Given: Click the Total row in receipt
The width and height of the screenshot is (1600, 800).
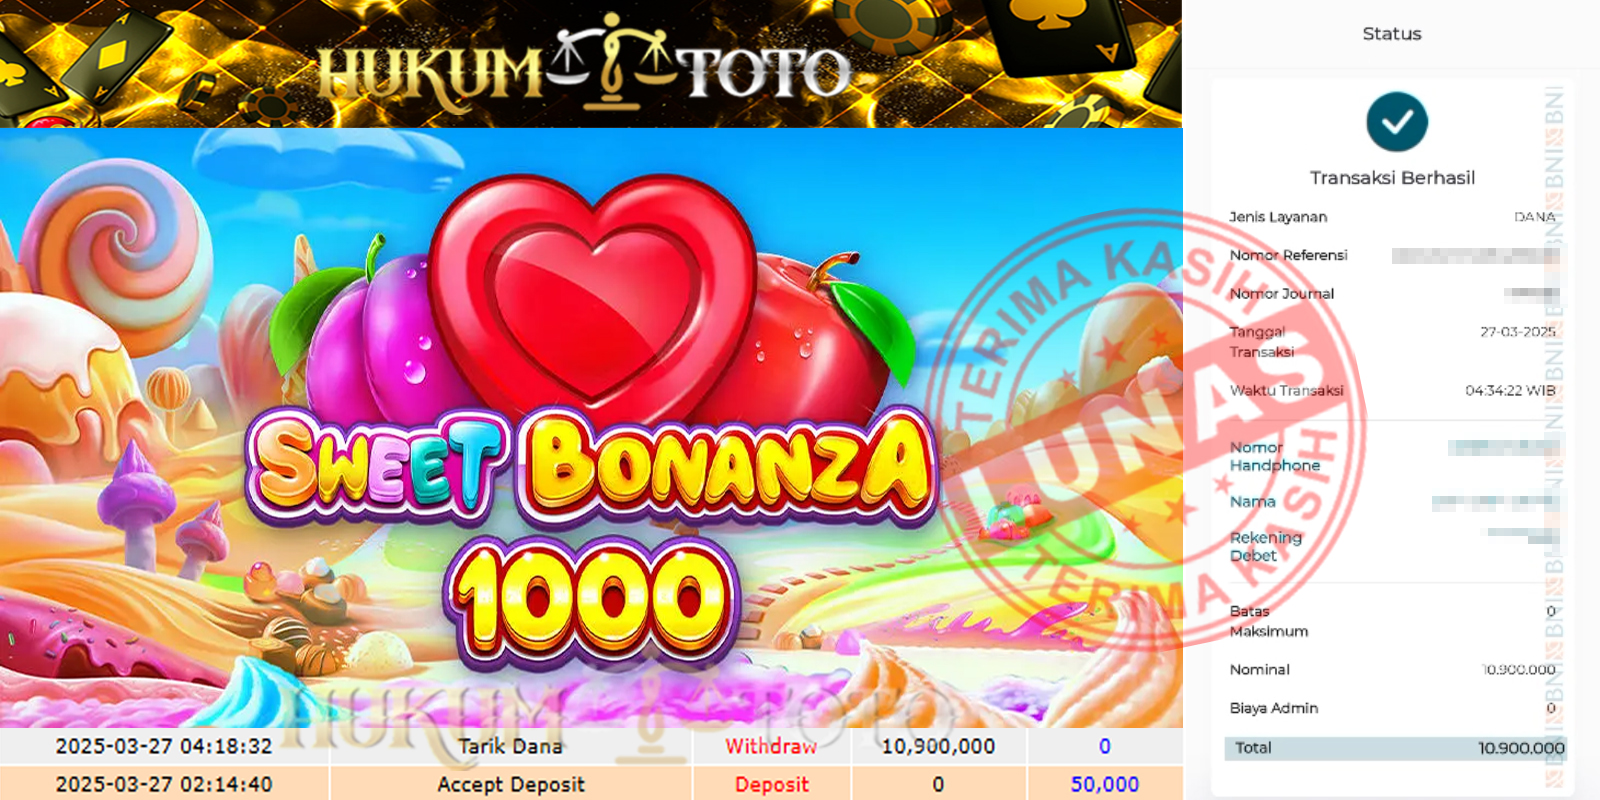Looking at the screenshot, I should pos(1395,748).
